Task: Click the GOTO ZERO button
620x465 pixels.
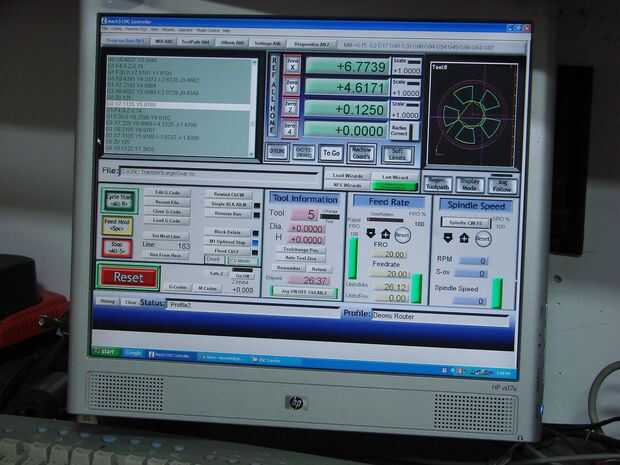Action: tap(303, 152)
